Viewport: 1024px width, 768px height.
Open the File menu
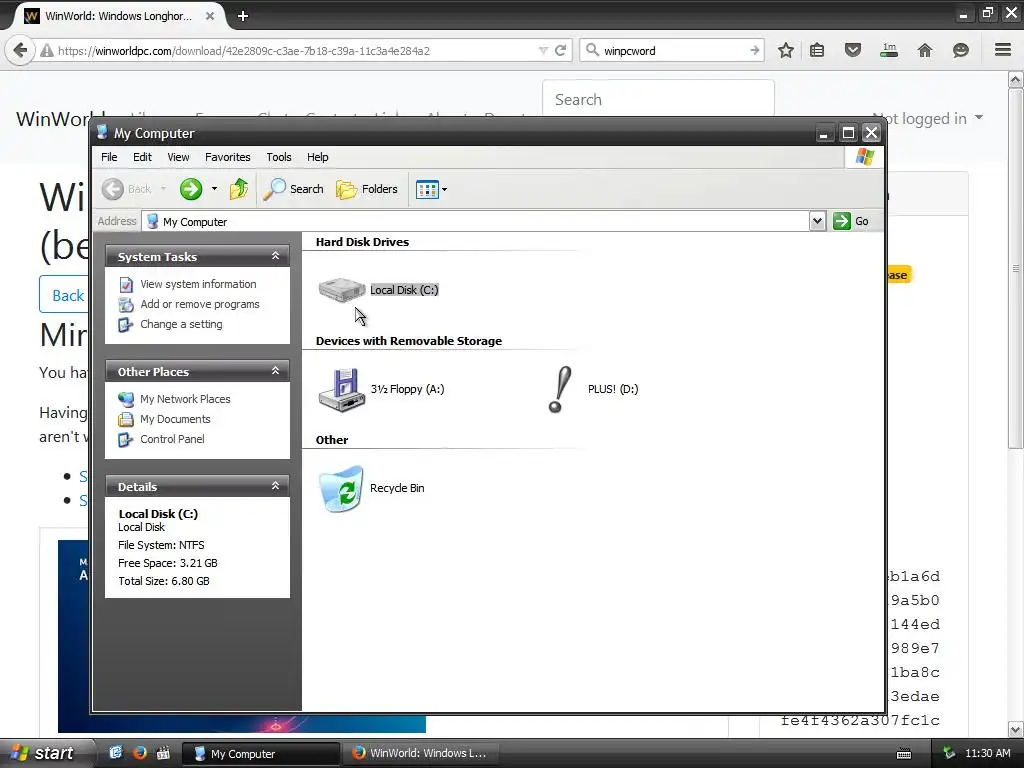click(109, 157)
